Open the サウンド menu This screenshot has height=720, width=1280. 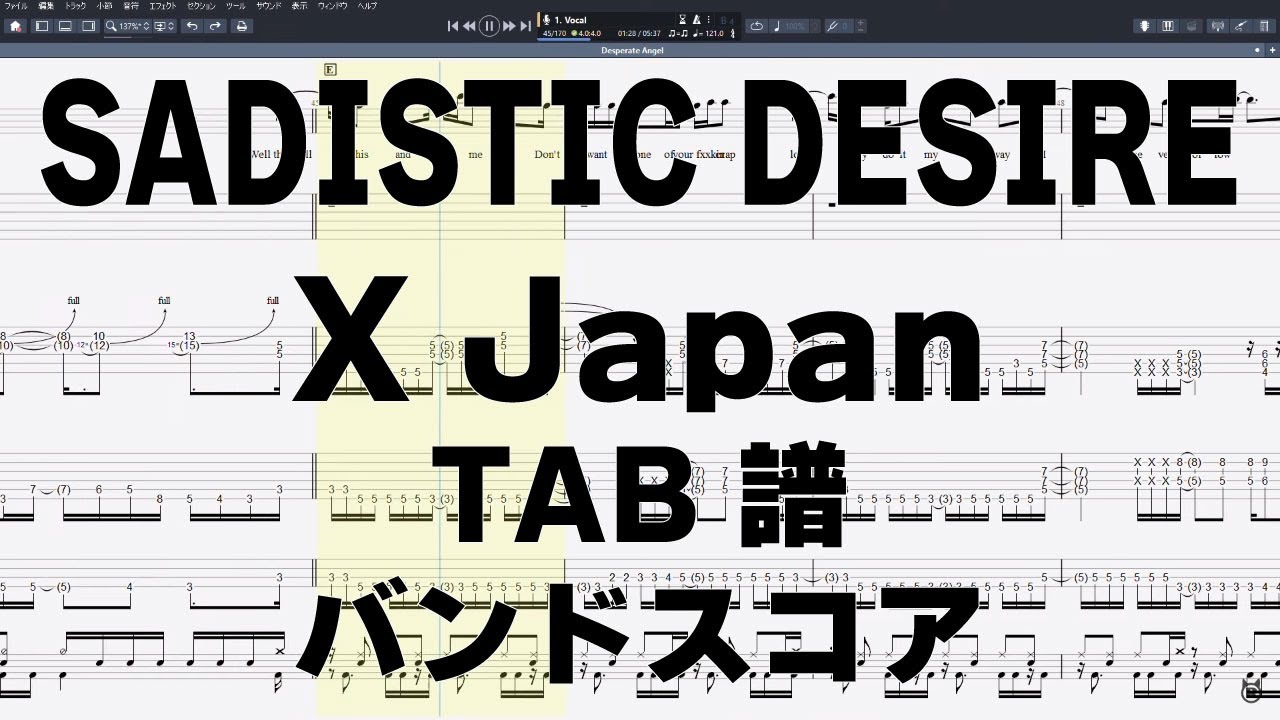(x=269, y=6)
